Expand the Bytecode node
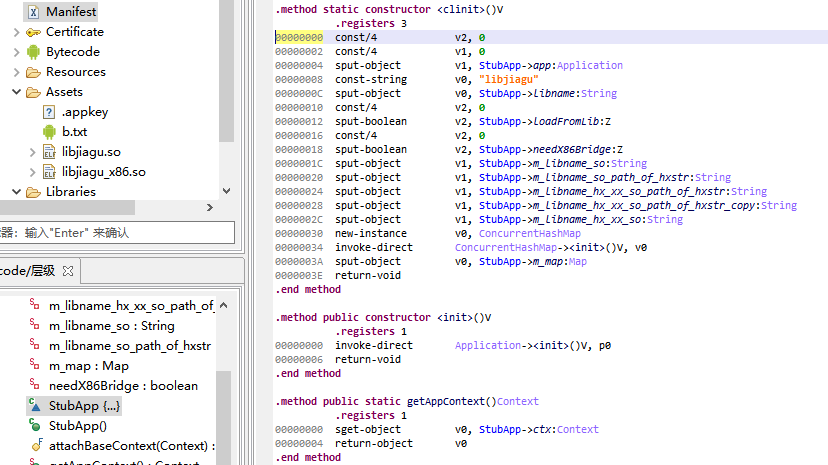 pos(16,52)
